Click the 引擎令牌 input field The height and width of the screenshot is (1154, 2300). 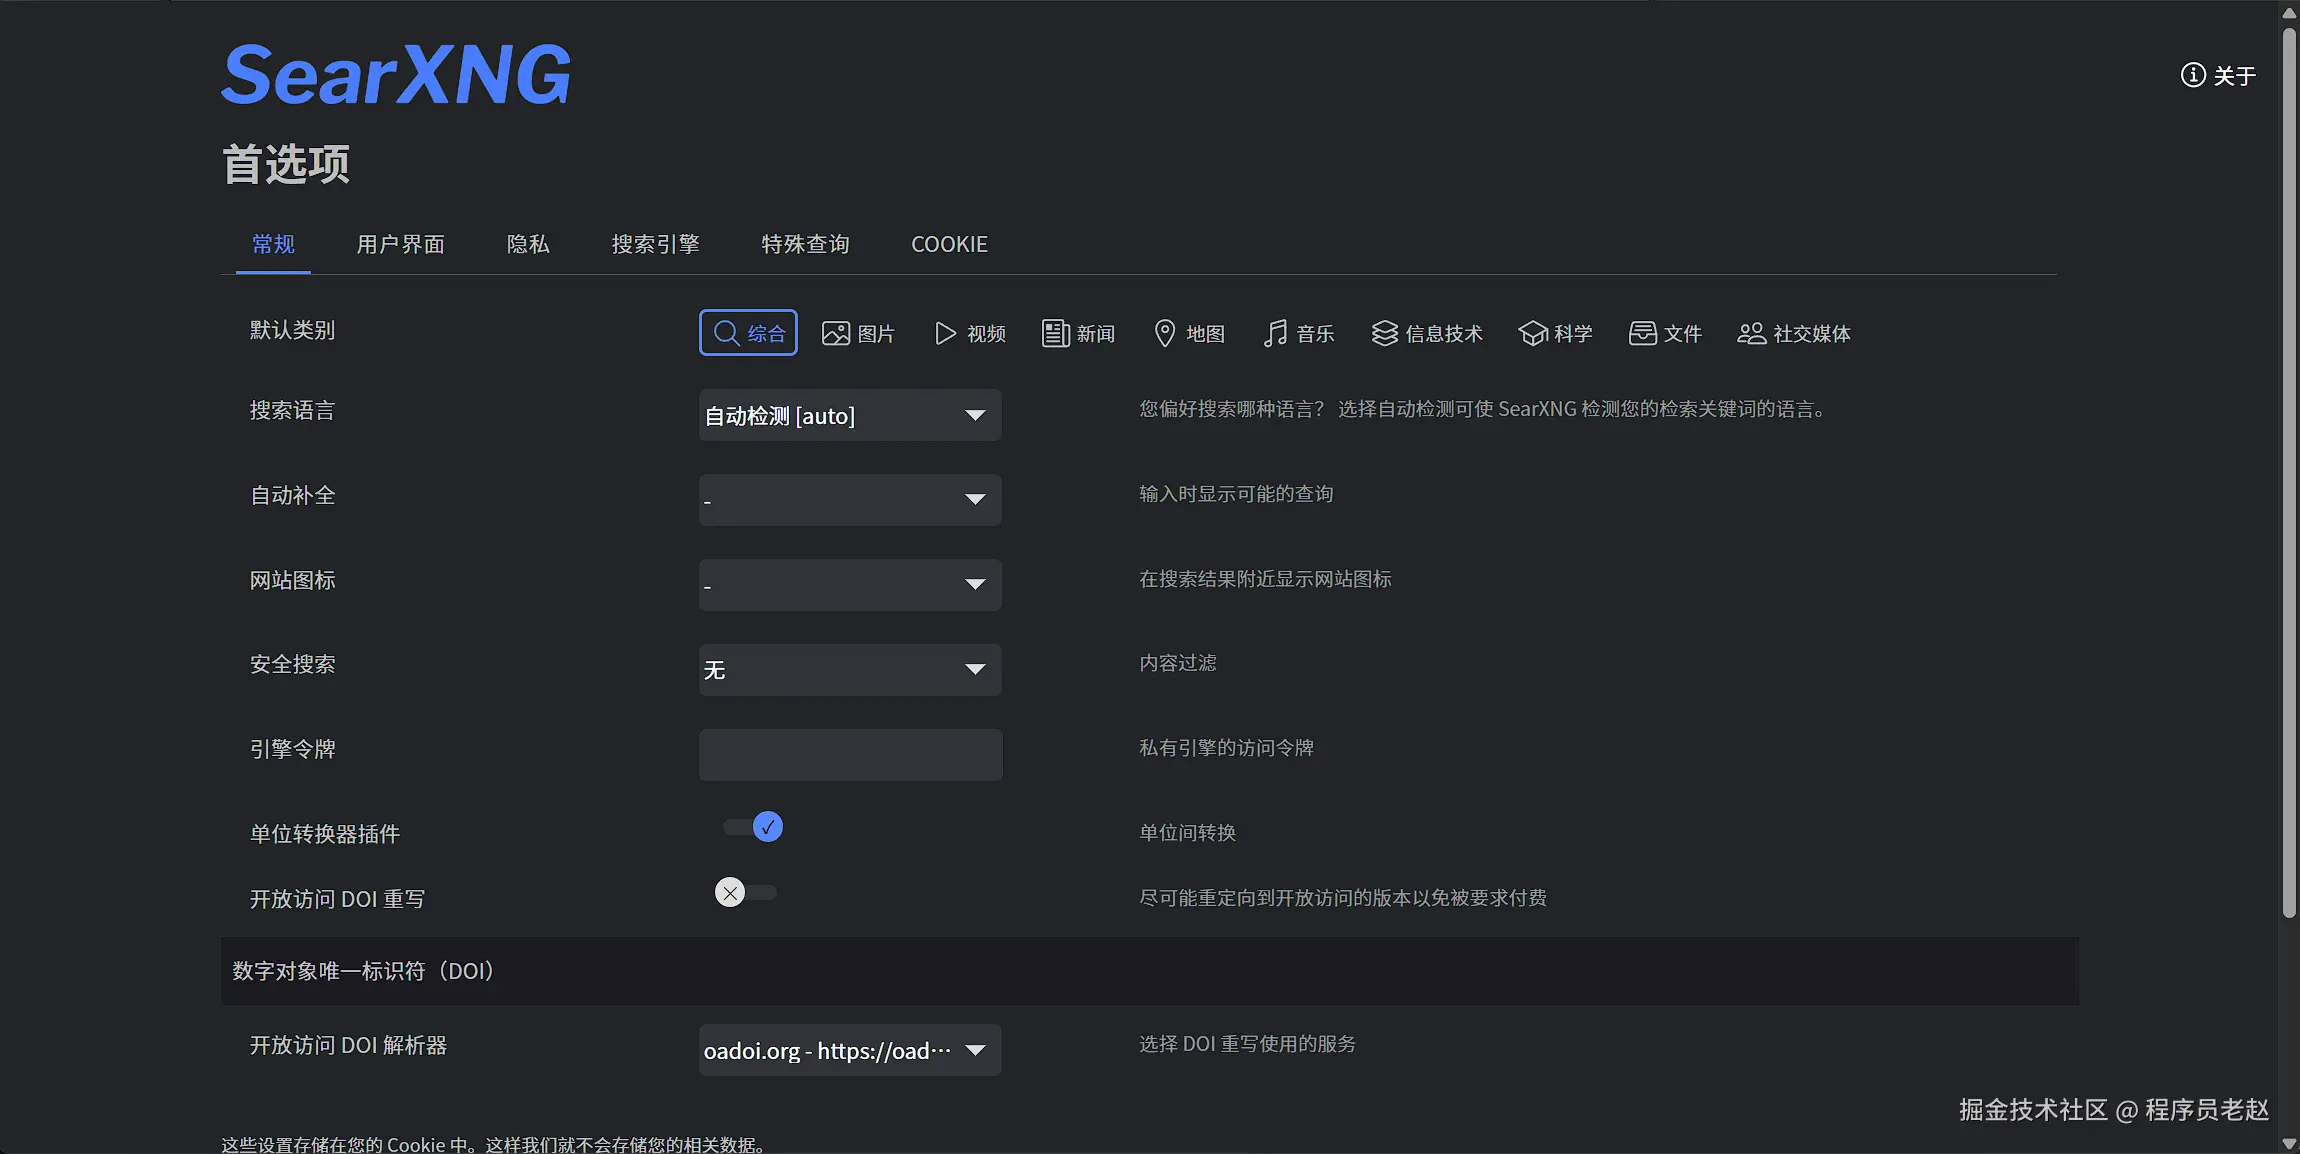click(x=850, y=755)
